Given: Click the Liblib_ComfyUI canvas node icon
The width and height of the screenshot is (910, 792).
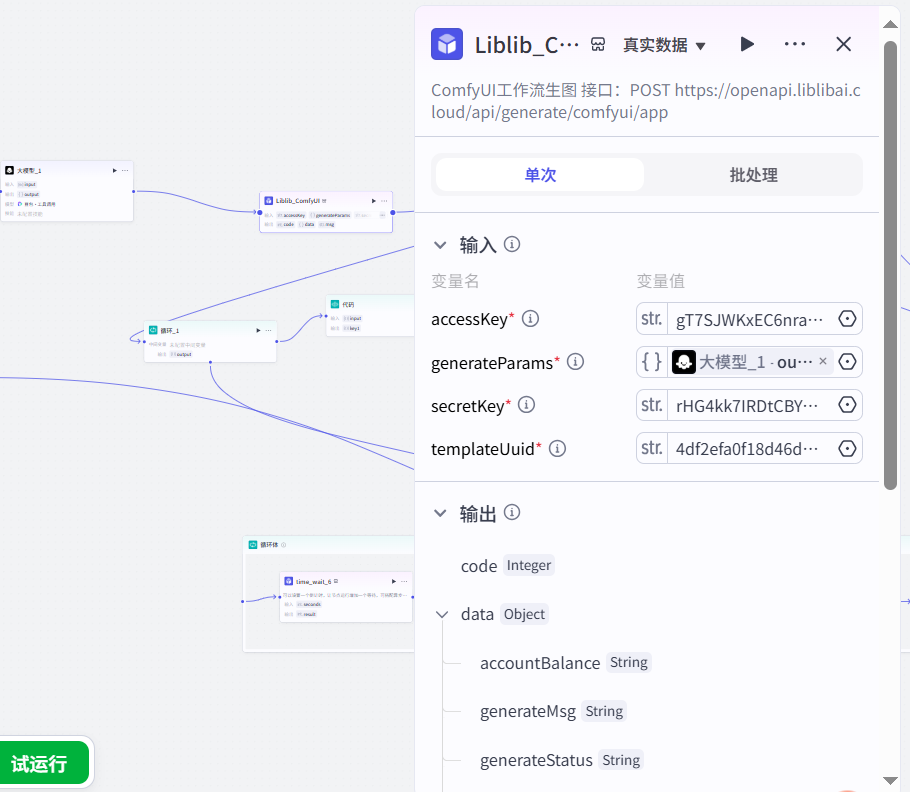Looking at the screenshot, I should (x=268, y=200).
